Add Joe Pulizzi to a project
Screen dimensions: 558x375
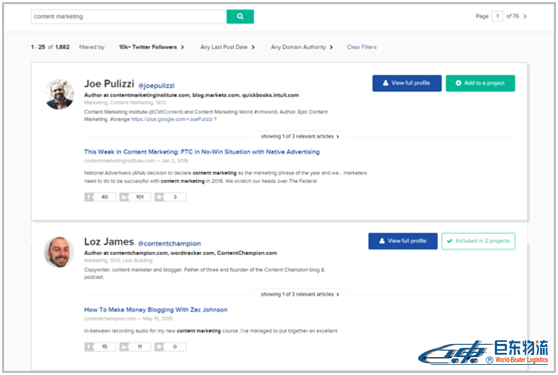[x=480, y=83]
